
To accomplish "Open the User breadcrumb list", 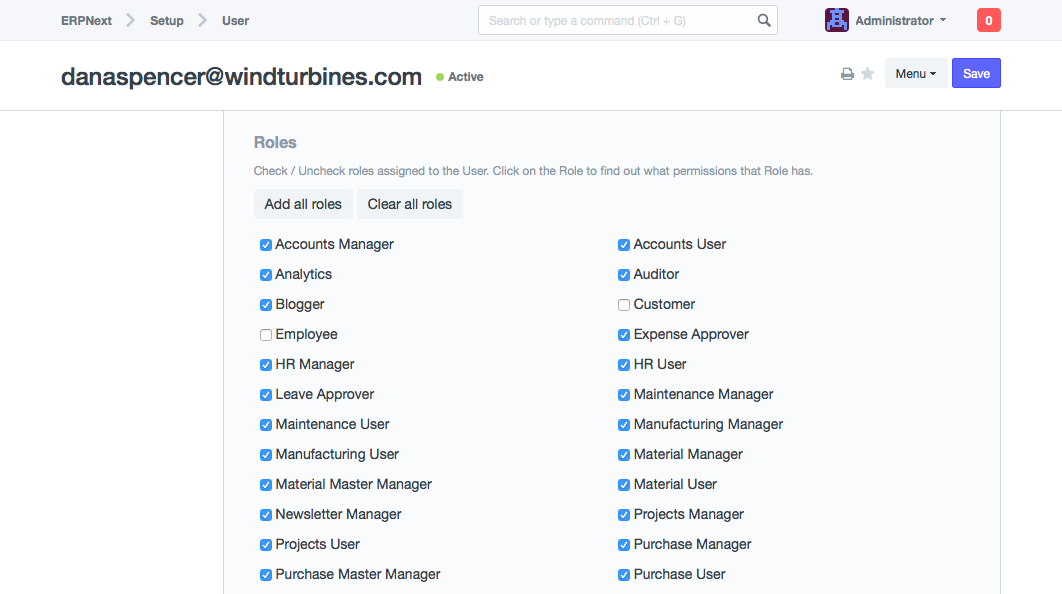I will point(235,20).
